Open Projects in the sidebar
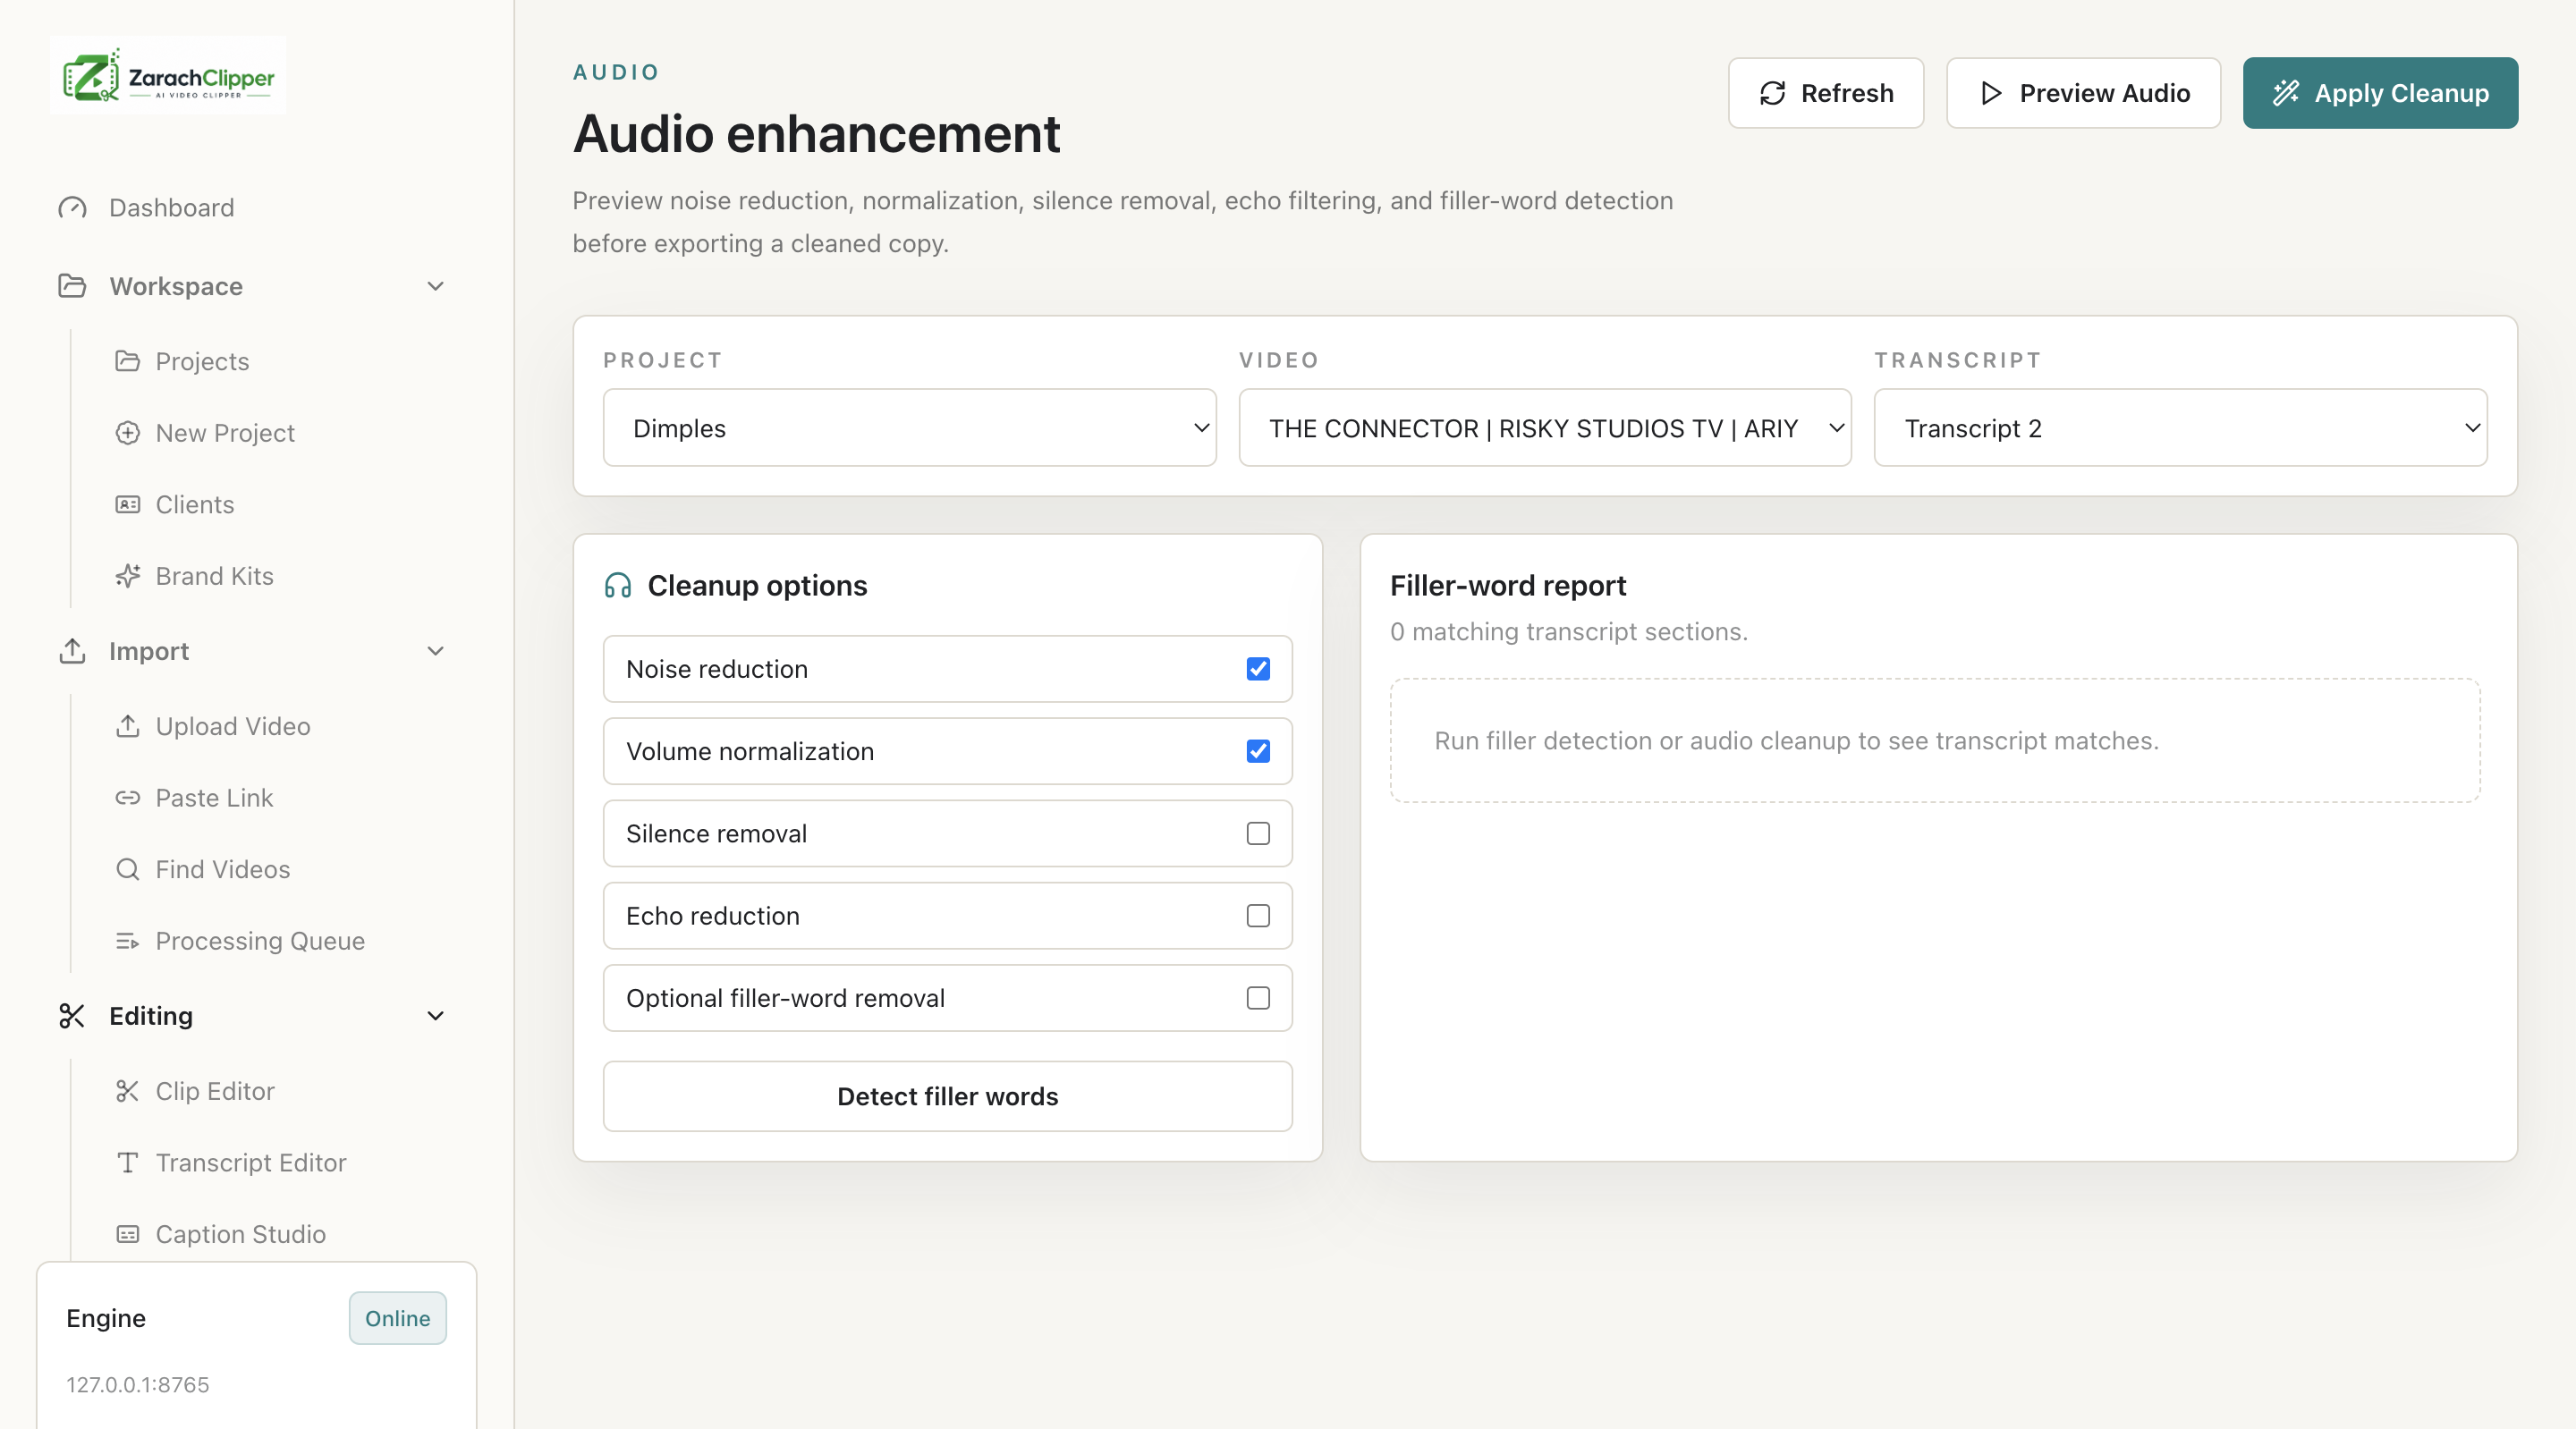 tap(202, 361)
